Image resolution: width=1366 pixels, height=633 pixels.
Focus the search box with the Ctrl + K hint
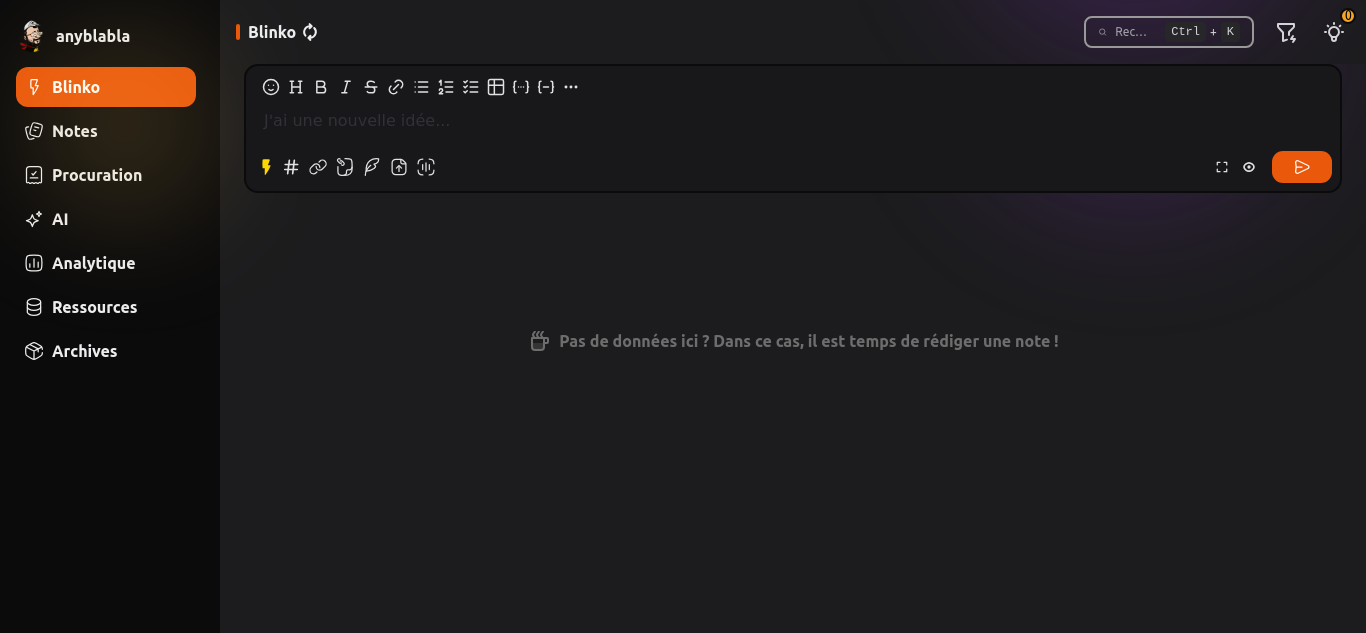(x=1169, y=32)
